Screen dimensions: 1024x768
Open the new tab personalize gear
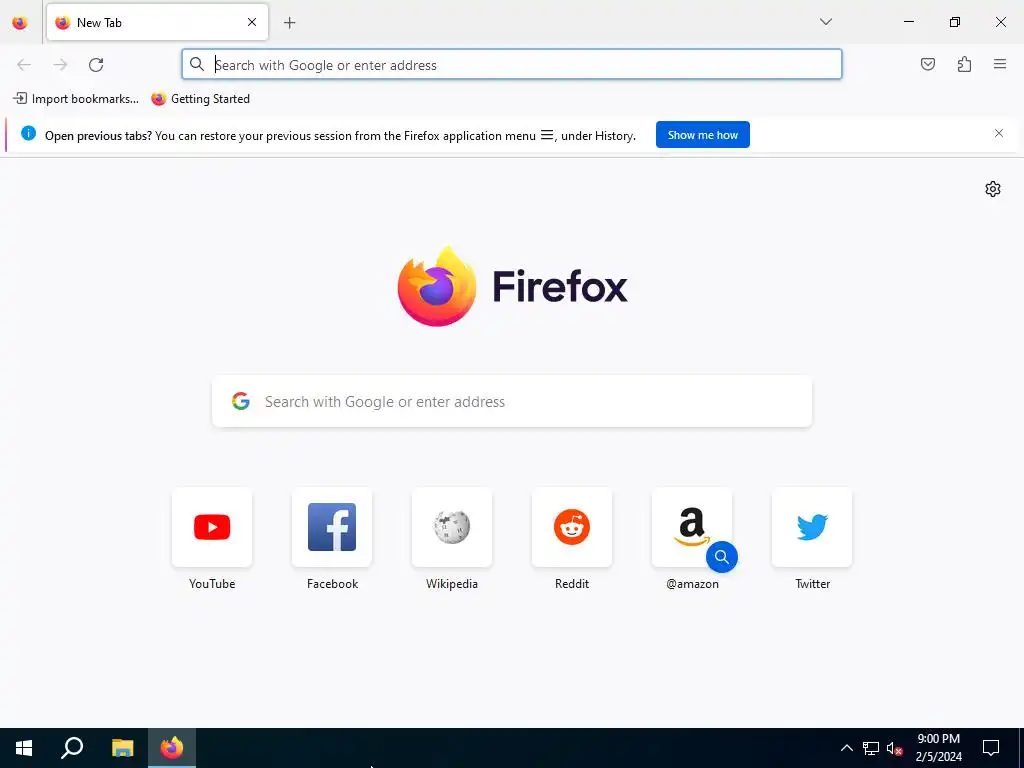pyautogui.click(x=993, y=189)
